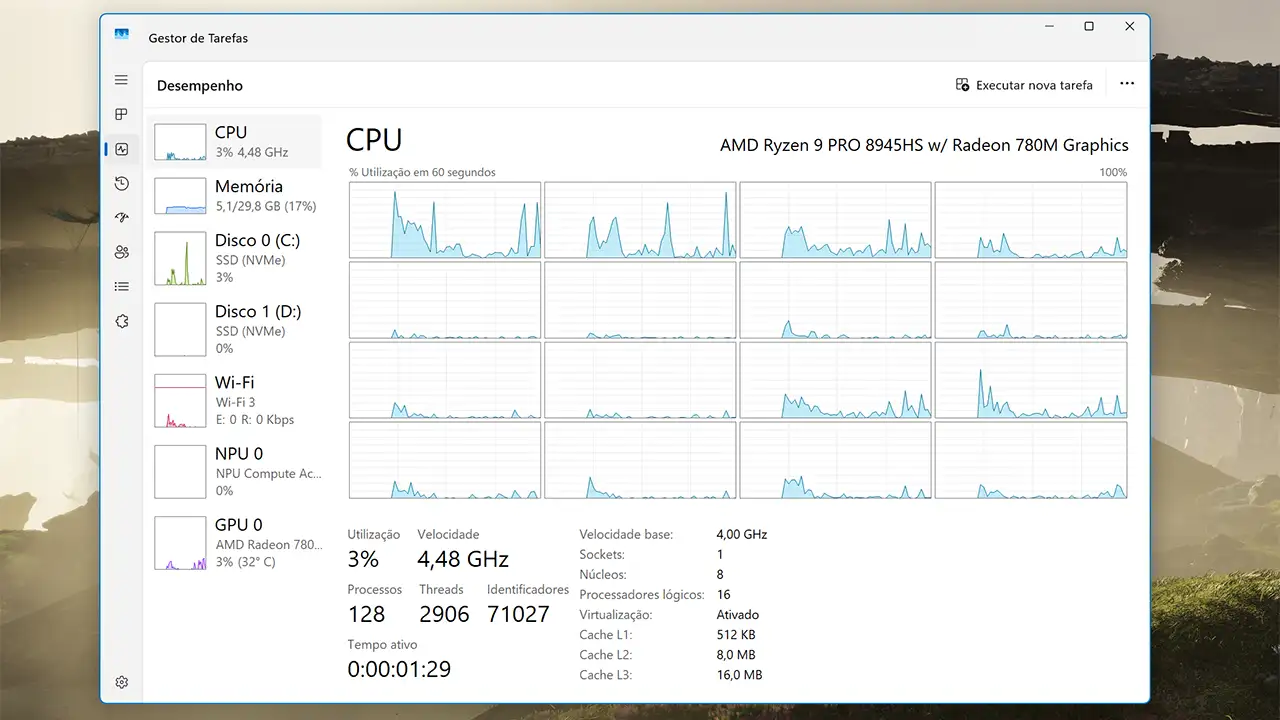Open the Users icon in sidebar
This screenshot has width=1280, height=720.
[121, 252]
